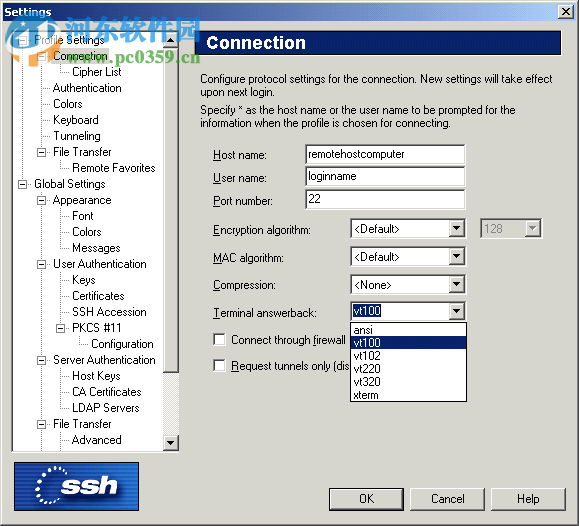Viewport: 579px width, 526px height.
Task: Click the tree scrollbar up arrow
Action: [170, 40]
